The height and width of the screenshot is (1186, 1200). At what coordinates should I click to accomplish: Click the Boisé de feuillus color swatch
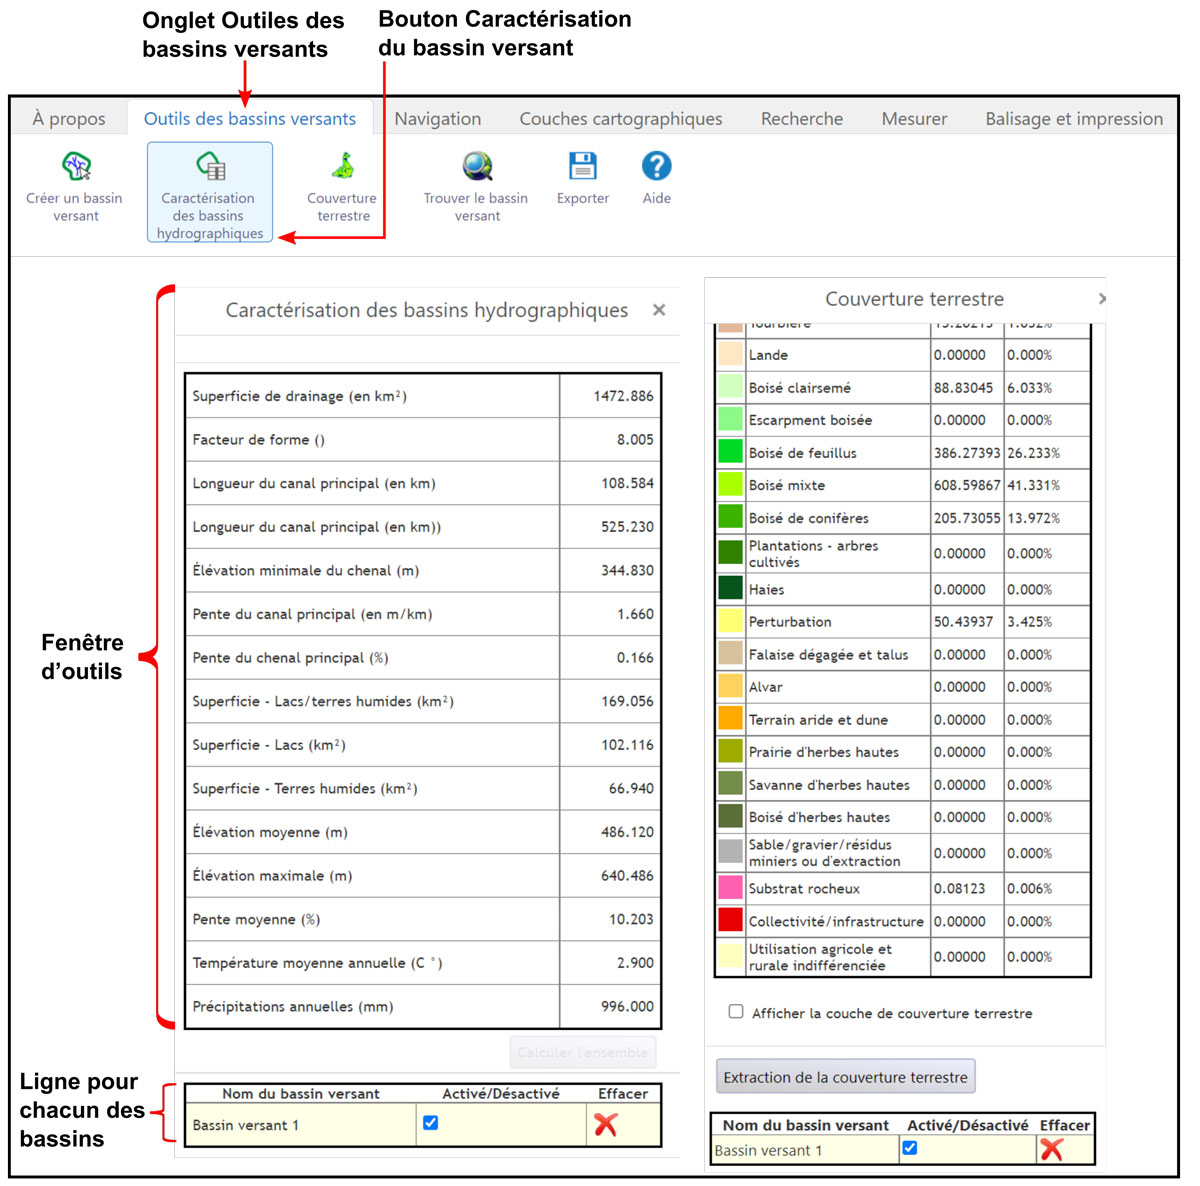(731, 452)
